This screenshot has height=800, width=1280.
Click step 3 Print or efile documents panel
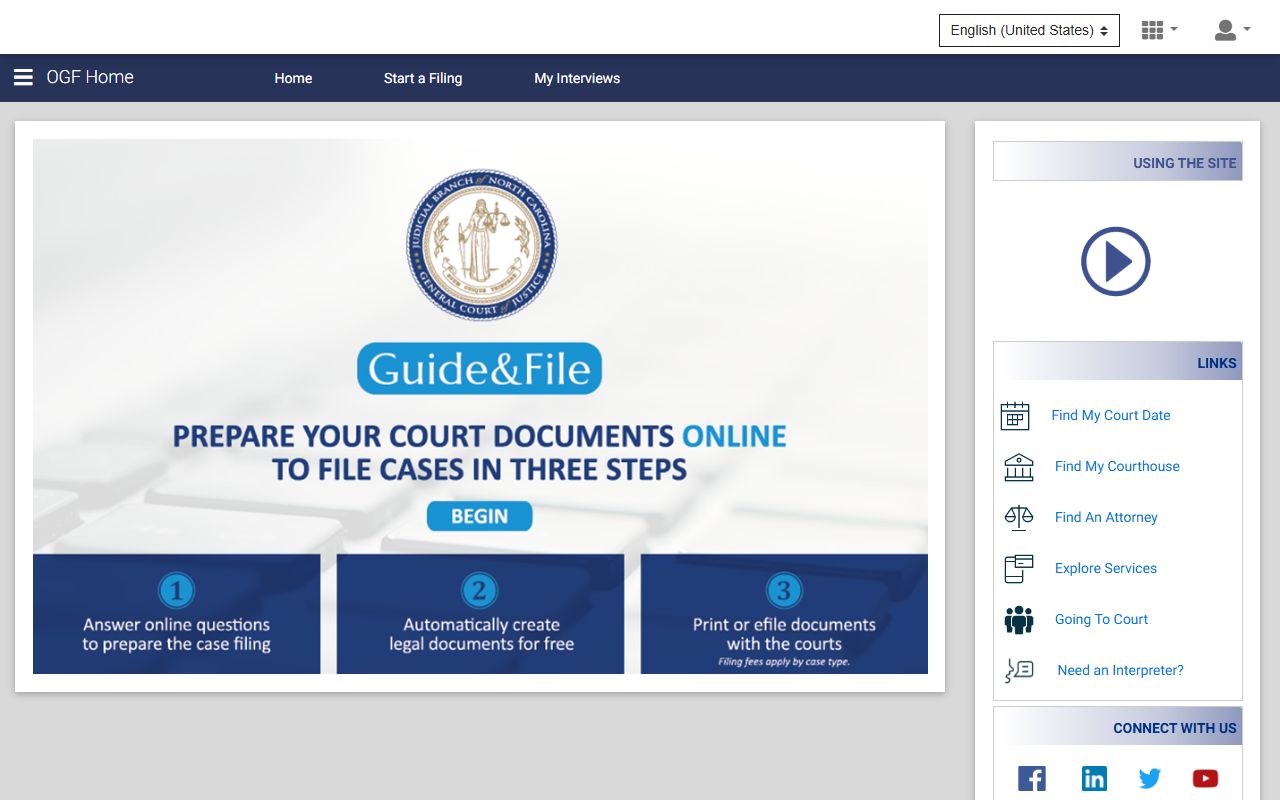784,614
